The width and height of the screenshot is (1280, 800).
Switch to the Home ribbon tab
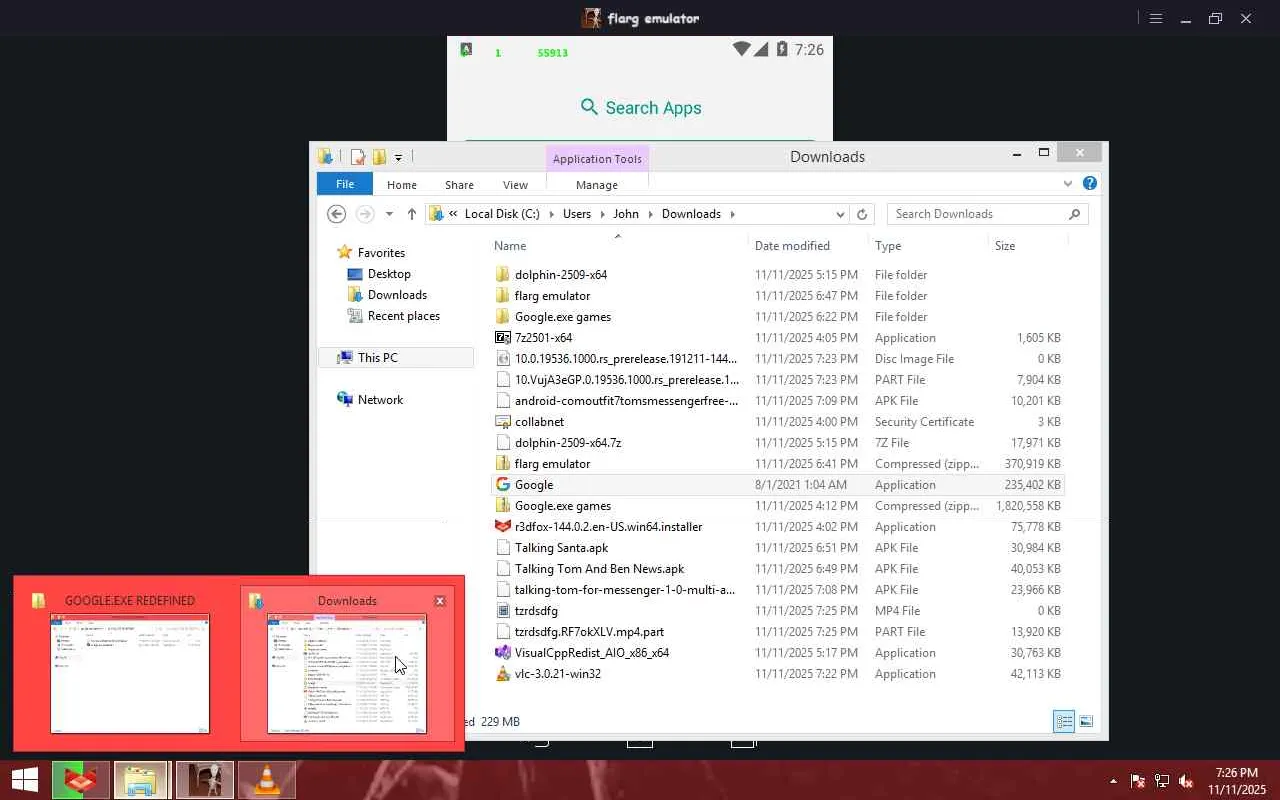402,184
